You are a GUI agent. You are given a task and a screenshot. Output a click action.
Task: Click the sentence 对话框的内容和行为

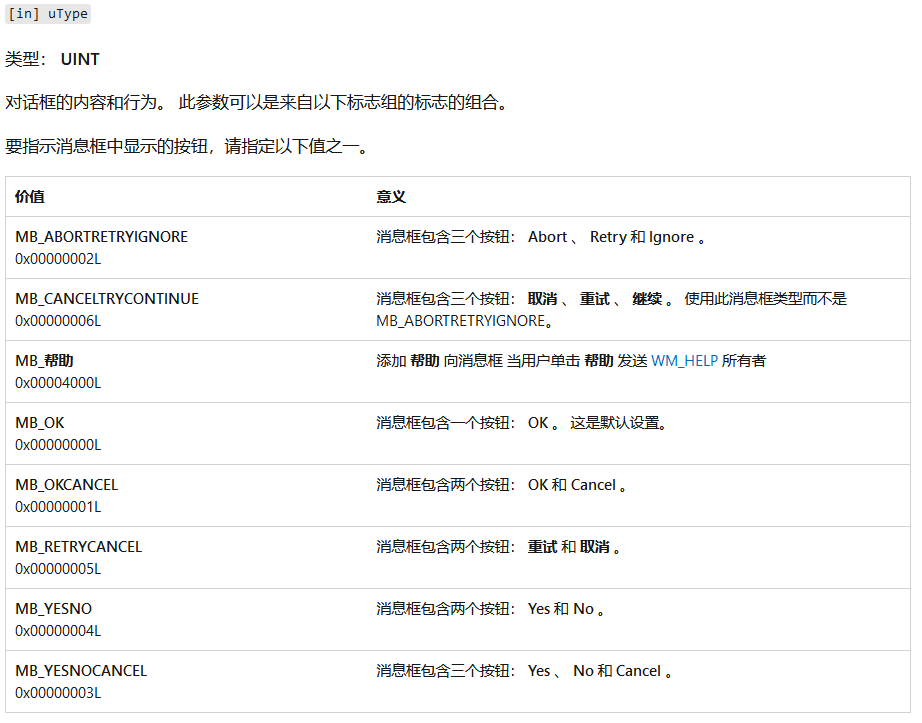pyautogui.click(x=86, y=103)
